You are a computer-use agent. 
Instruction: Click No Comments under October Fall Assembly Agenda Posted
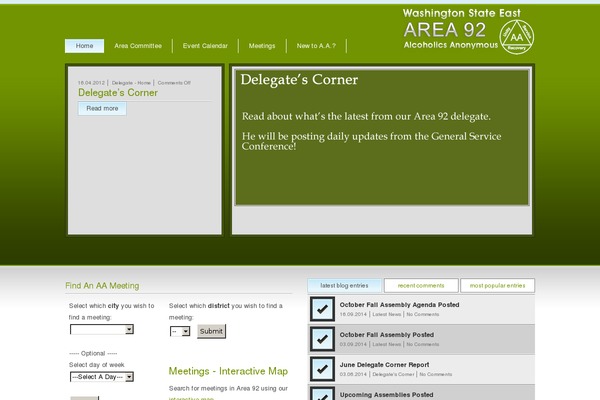[x=422, y=314]
